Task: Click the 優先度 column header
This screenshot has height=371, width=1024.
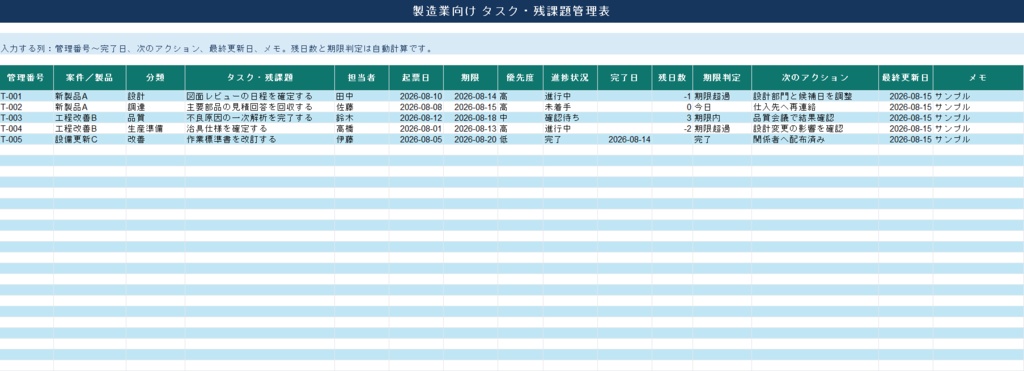Action: point(520,77)
